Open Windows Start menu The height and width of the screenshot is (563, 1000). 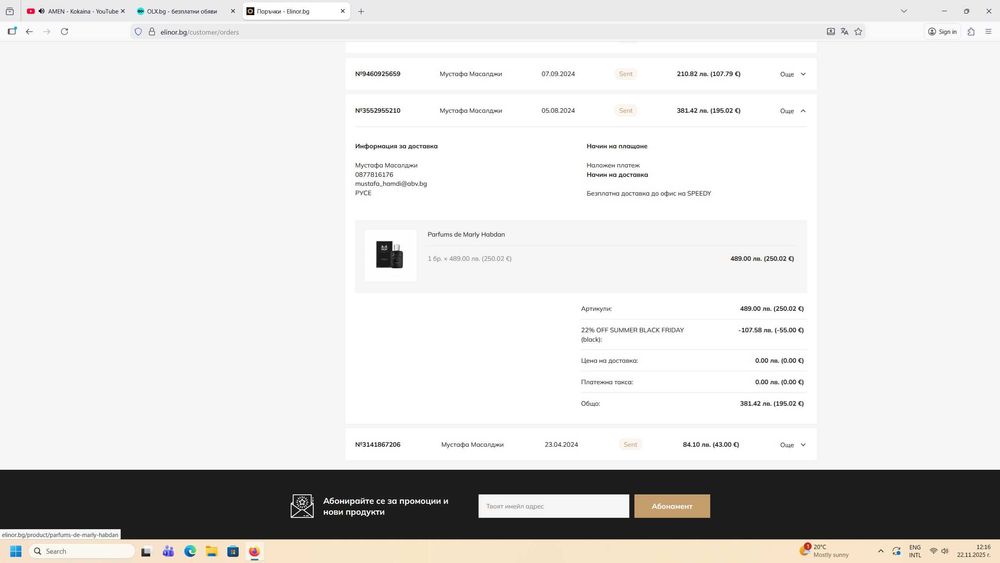click(x=15, y=552)
